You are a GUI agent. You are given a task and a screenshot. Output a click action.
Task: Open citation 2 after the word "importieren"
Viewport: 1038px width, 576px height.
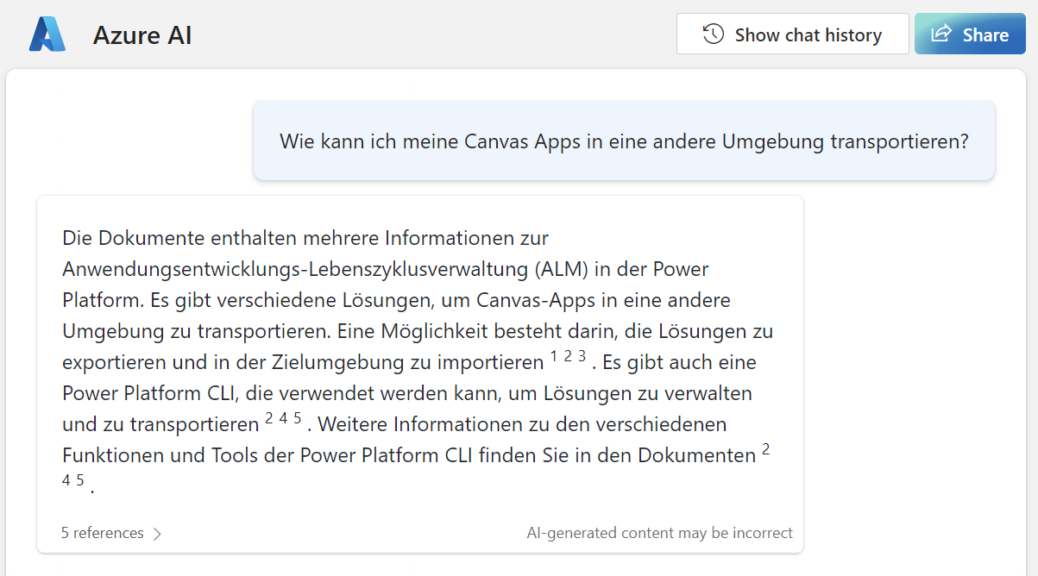click(x=568, y=356)
